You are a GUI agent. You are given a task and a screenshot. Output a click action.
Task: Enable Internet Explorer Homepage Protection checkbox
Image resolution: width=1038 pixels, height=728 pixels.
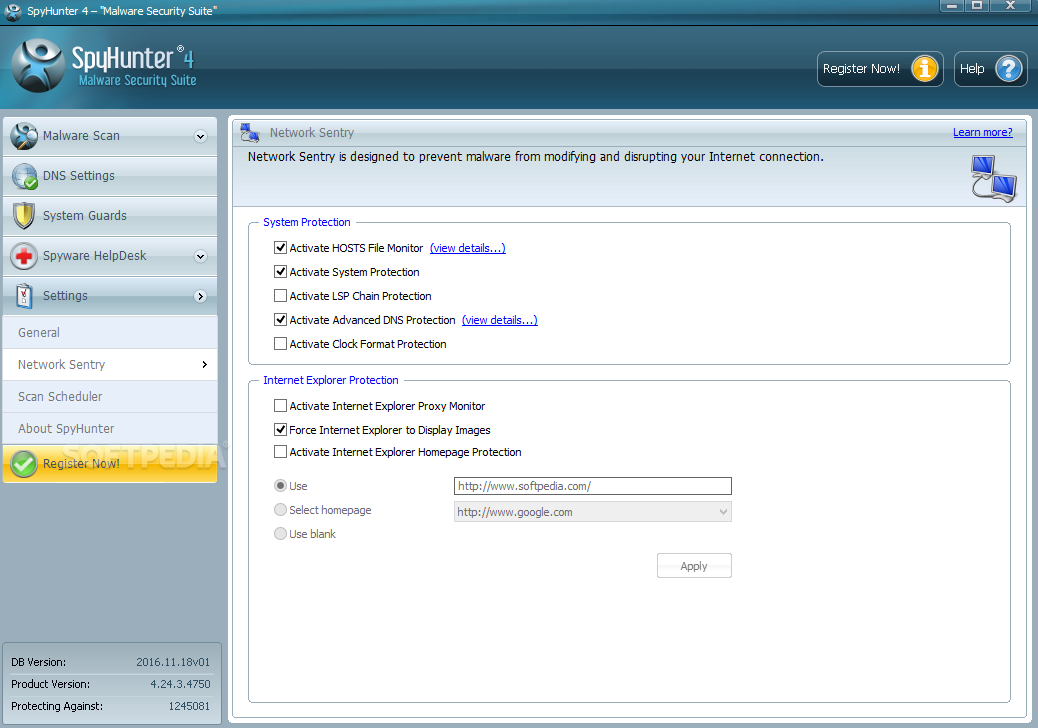click(x=280, y=451)
